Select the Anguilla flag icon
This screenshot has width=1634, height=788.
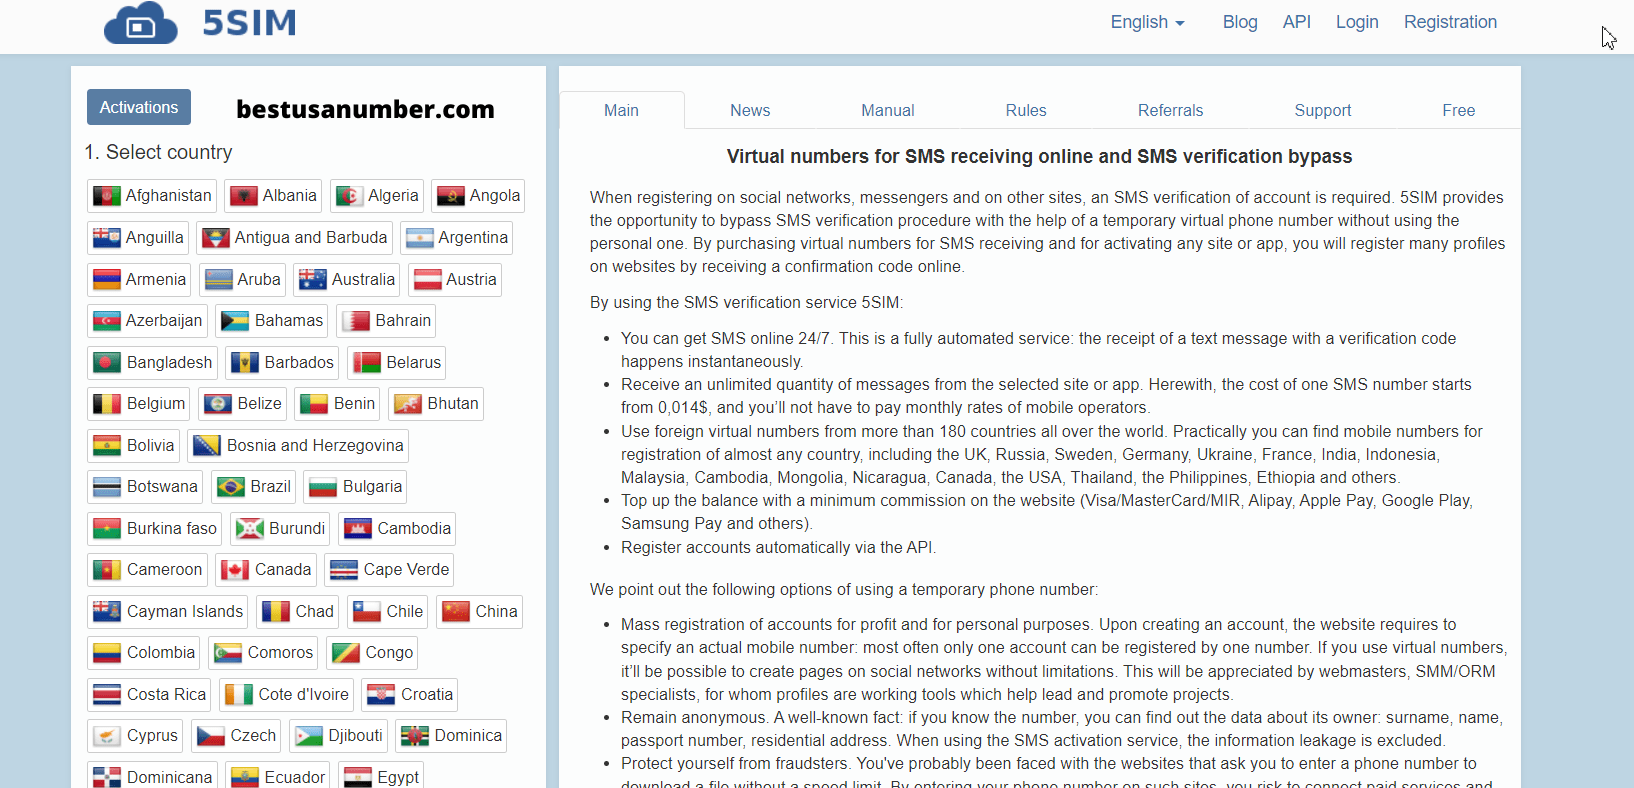107,238
